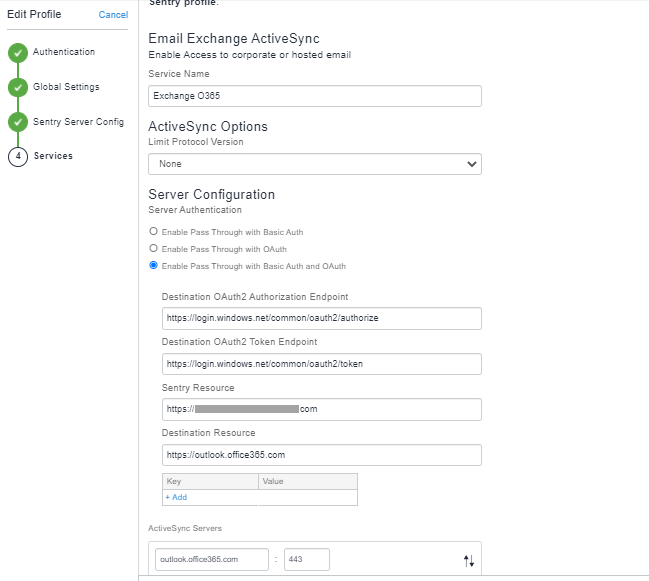Go to the Authentication step
The width and height of the screenshot is (649, 581).
(x=64, y=52)
